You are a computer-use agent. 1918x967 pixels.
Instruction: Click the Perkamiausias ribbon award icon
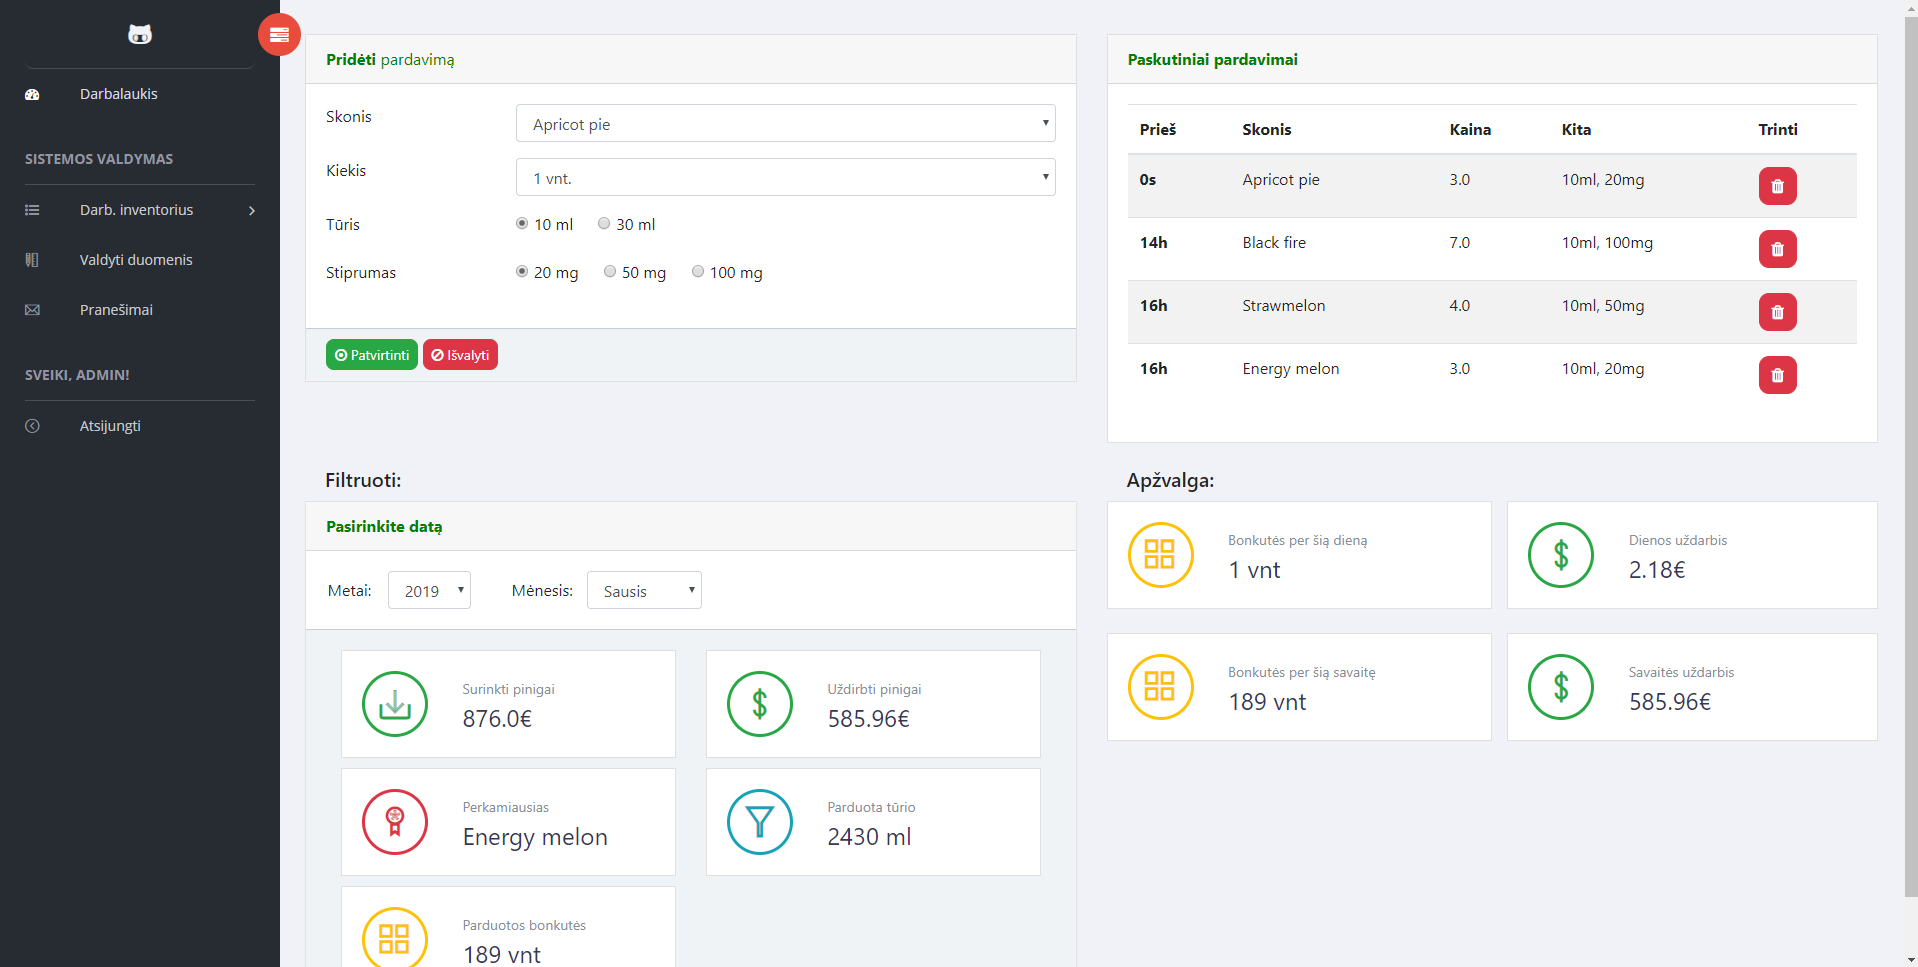pos(395,822)
